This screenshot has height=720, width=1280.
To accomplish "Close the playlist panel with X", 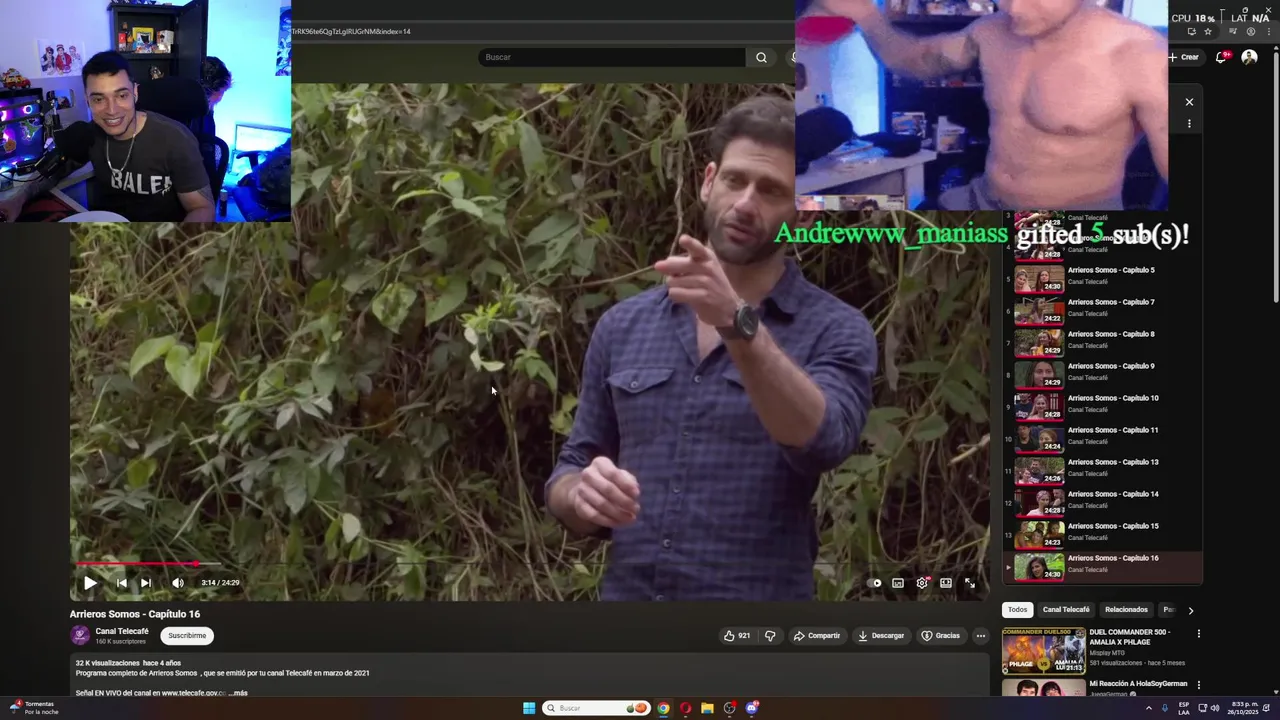I will (x=1189, y=102).
